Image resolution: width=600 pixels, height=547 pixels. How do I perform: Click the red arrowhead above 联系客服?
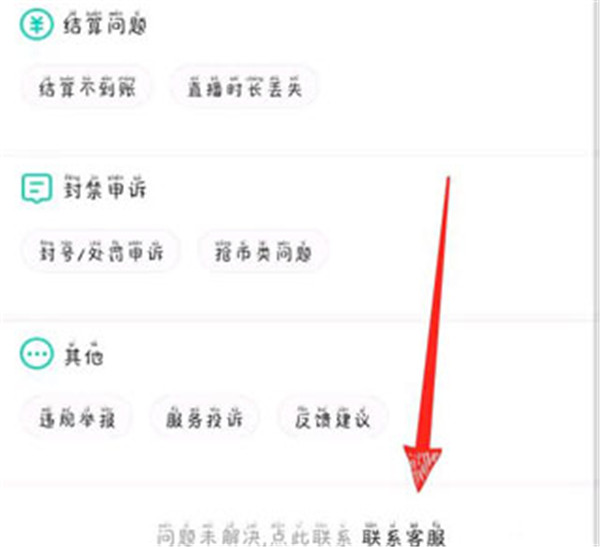422,469
